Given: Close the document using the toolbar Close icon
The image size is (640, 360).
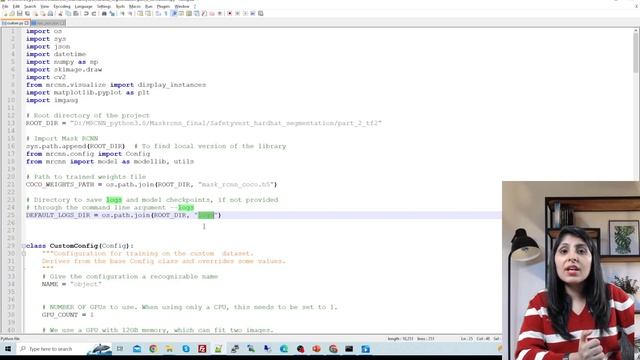Looking at the screenshot, I should point(36,13).
